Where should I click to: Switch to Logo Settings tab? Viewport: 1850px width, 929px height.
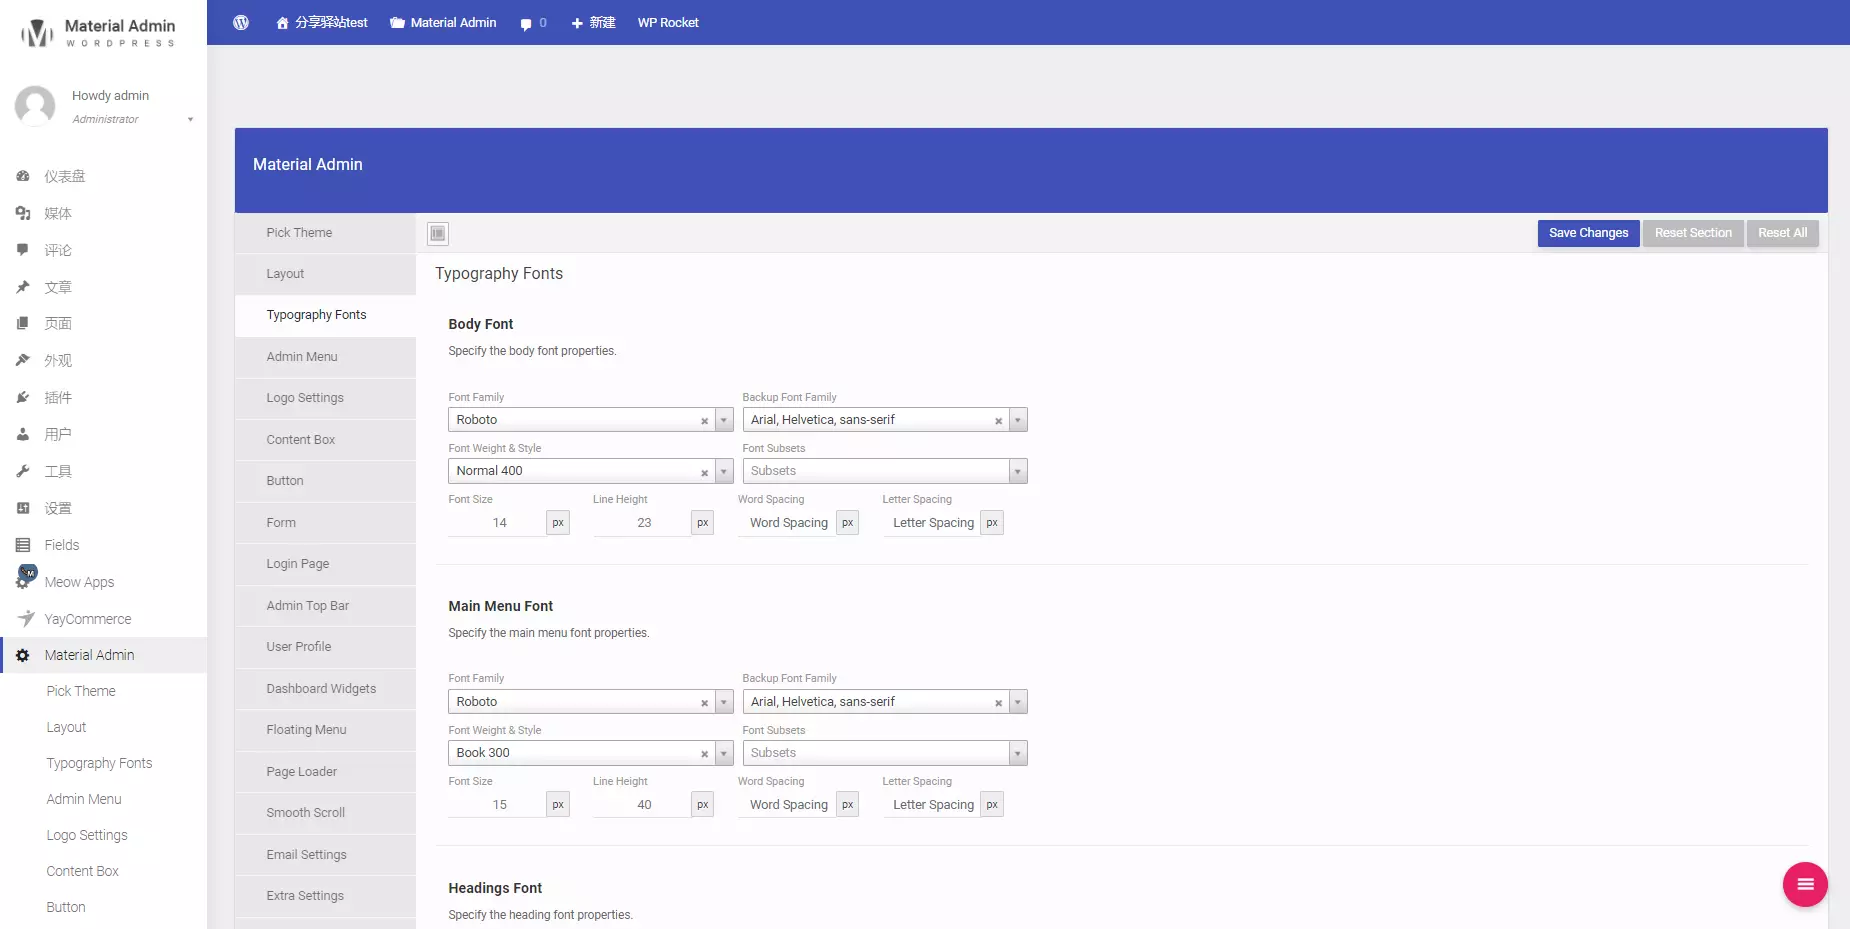325,398
